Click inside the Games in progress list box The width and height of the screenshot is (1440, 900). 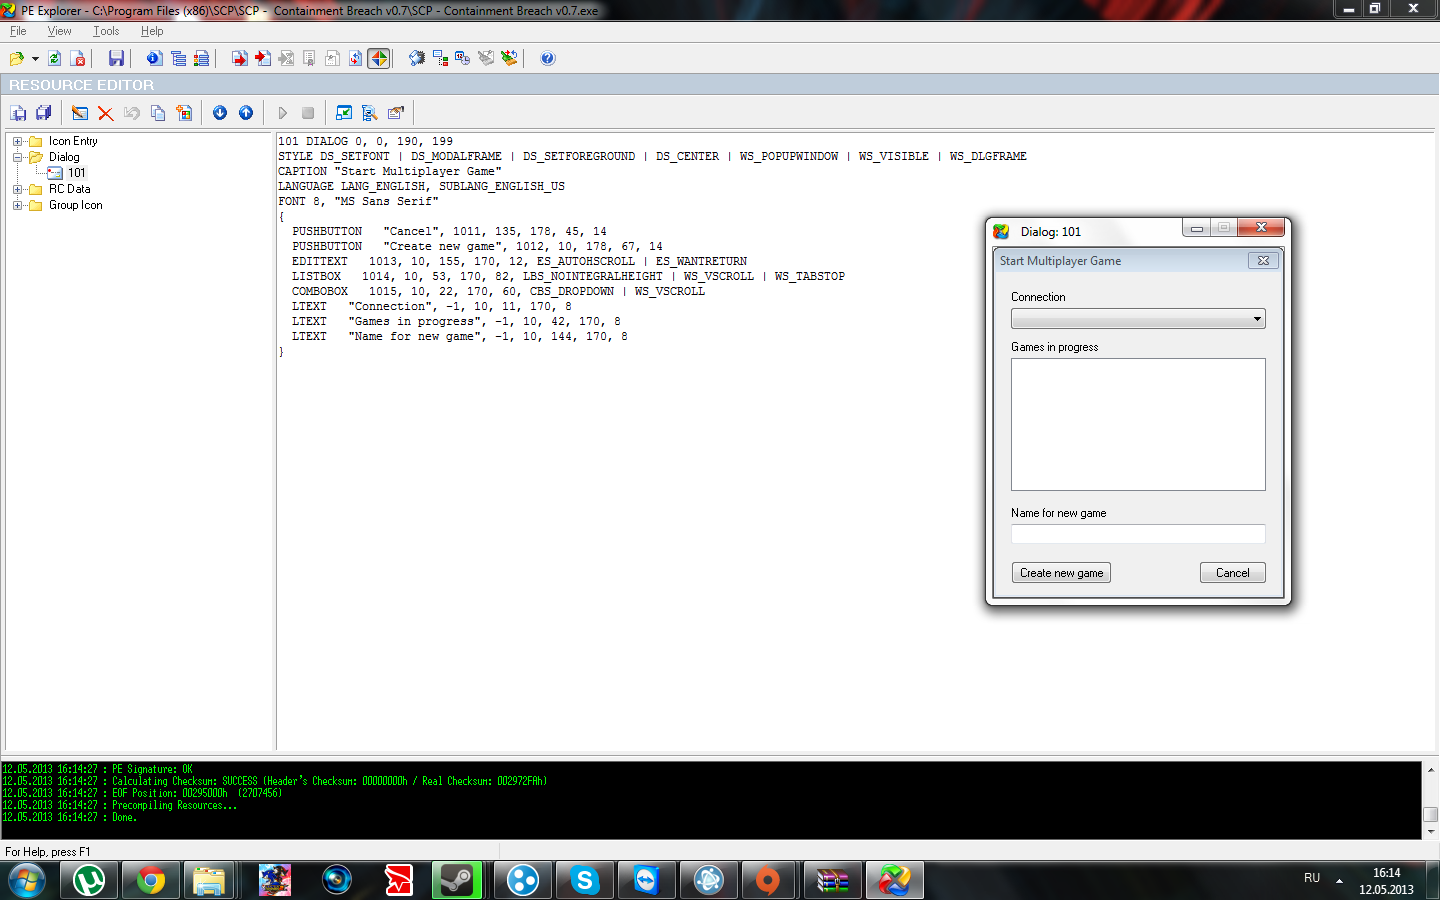tap(1138, 424)
